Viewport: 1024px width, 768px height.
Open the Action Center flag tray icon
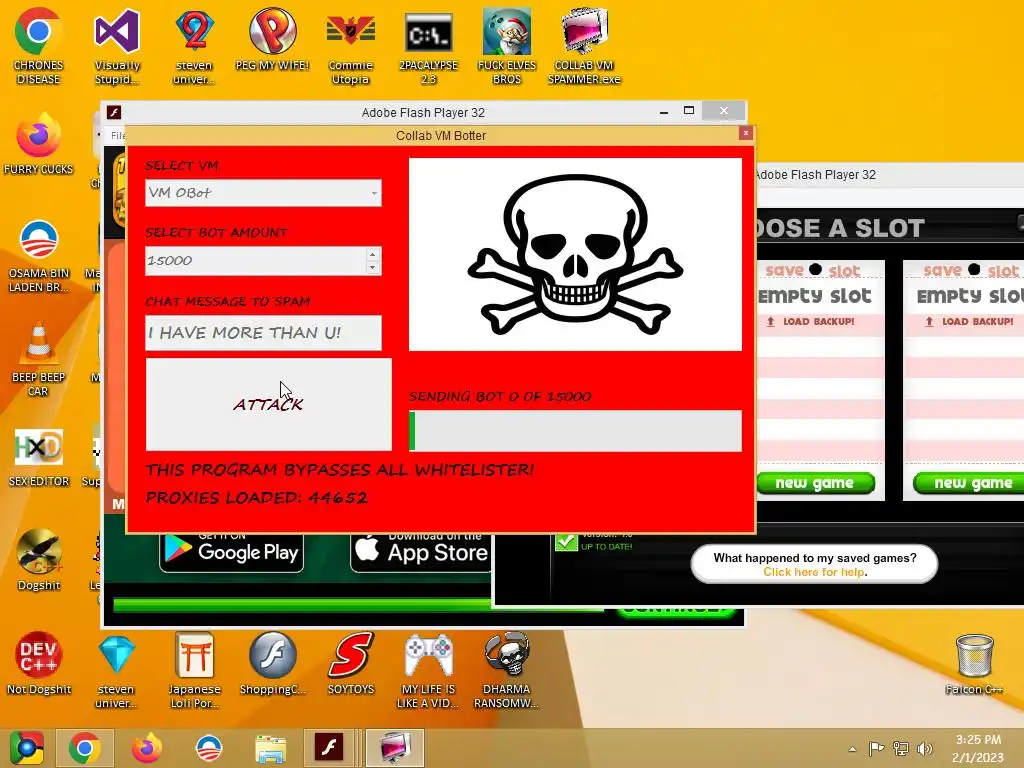click(x=876, y=748)
